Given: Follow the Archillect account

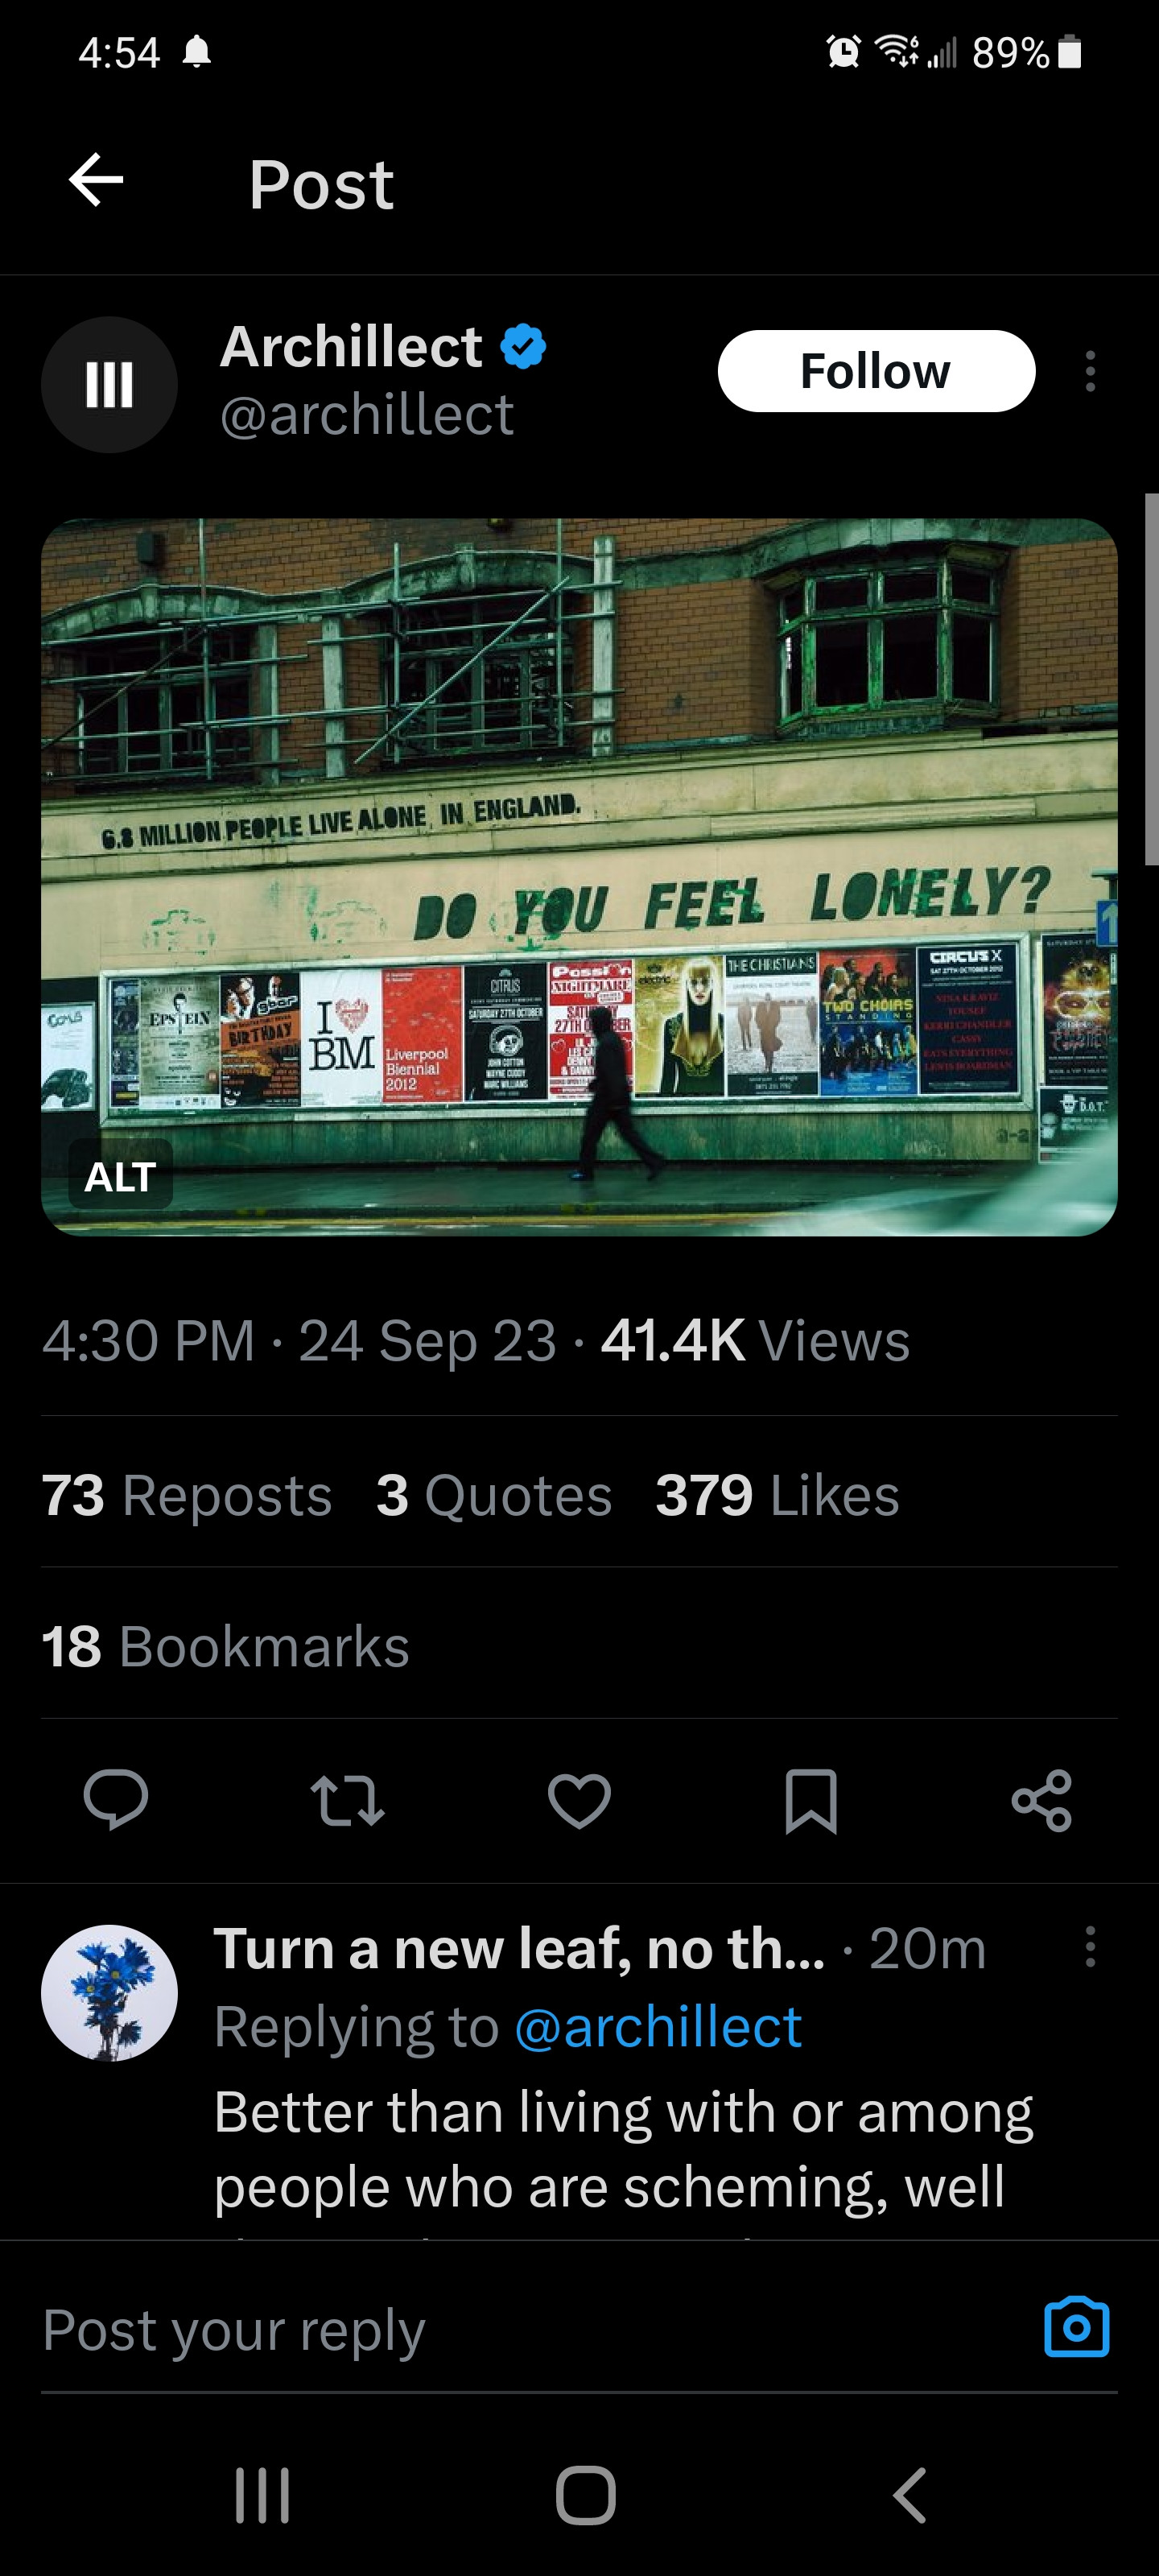Looking at the screenshot, I should click(876, 371).
